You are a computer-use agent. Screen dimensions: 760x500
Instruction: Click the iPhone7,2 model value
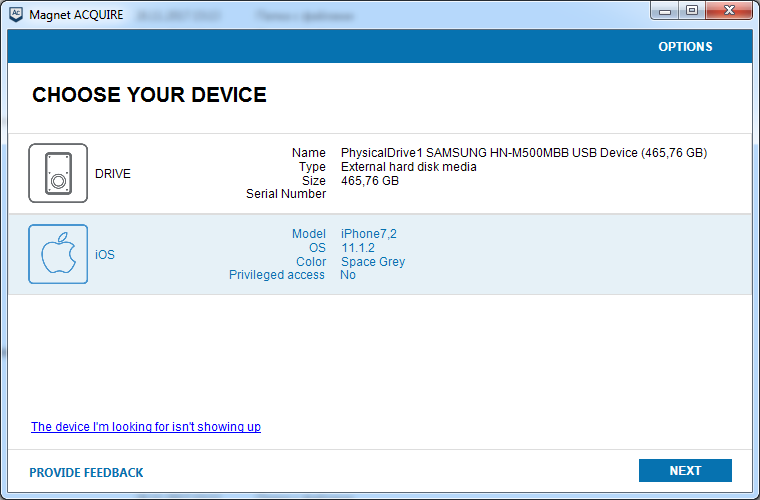369,234
